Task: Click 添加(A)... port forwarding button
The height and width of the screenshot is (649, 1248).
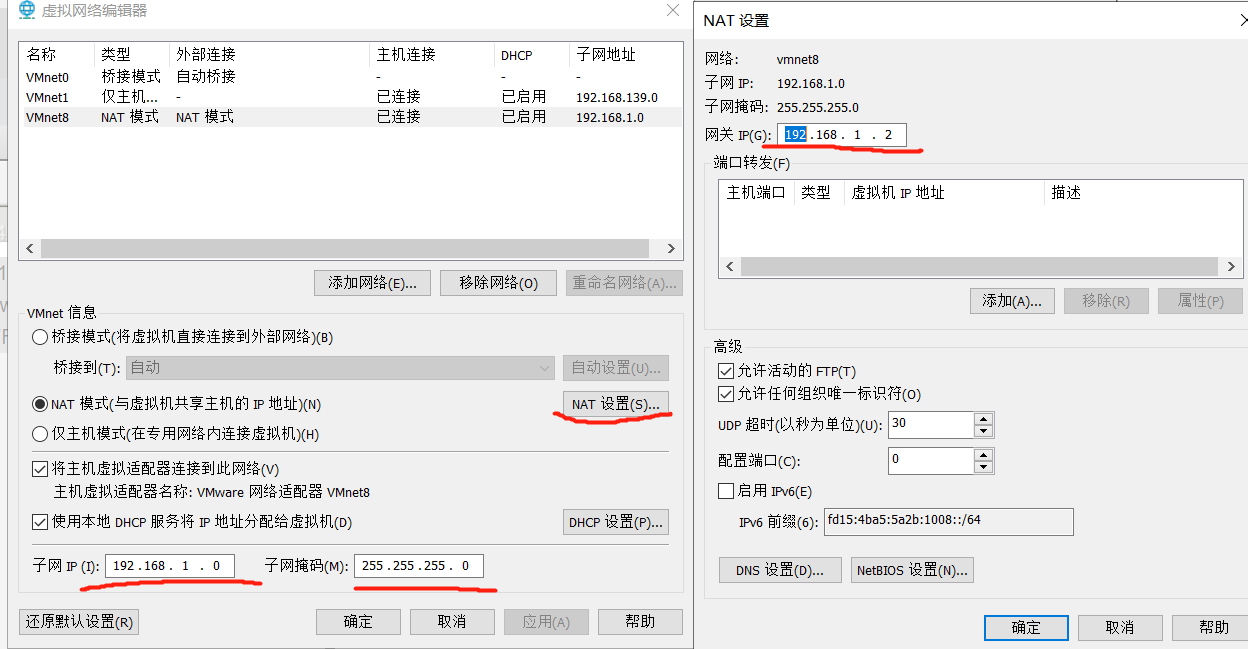Action: 1012,301
